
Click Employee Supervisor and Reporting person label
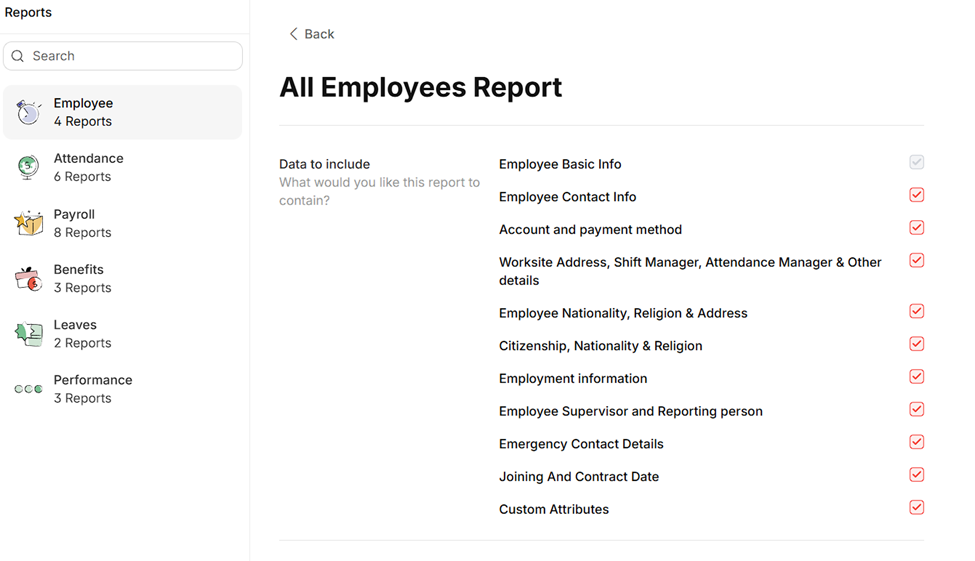(x=631, y=411)
